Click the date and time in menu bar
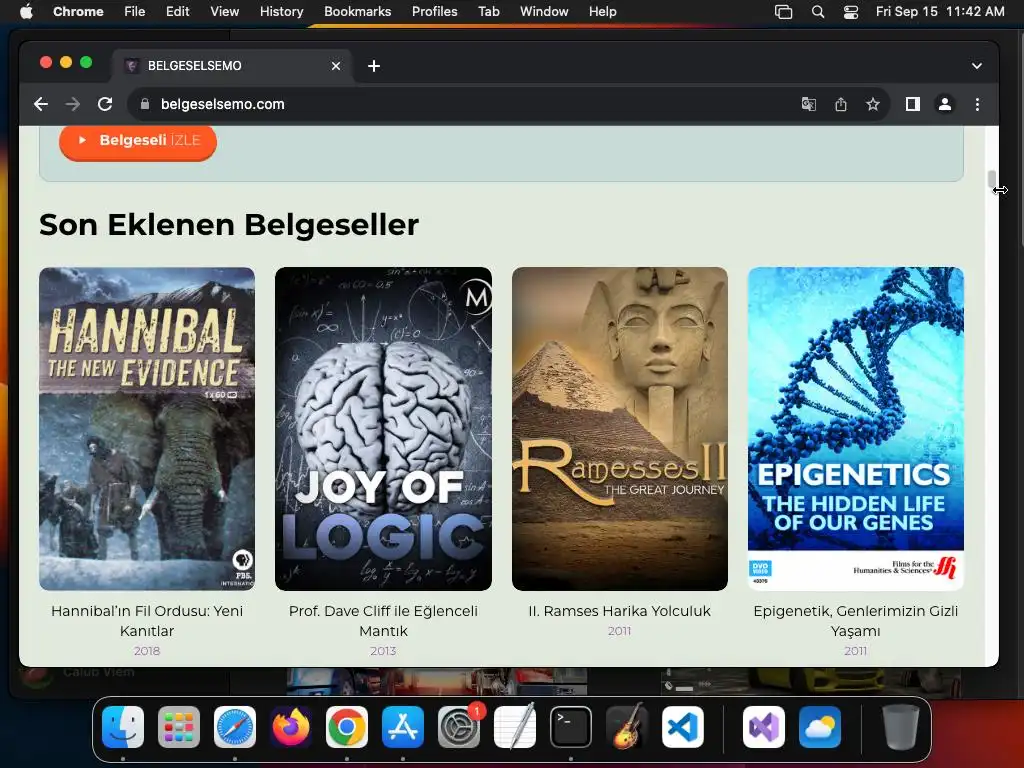Screen dimensions: 1024x768 click(940, 12)
